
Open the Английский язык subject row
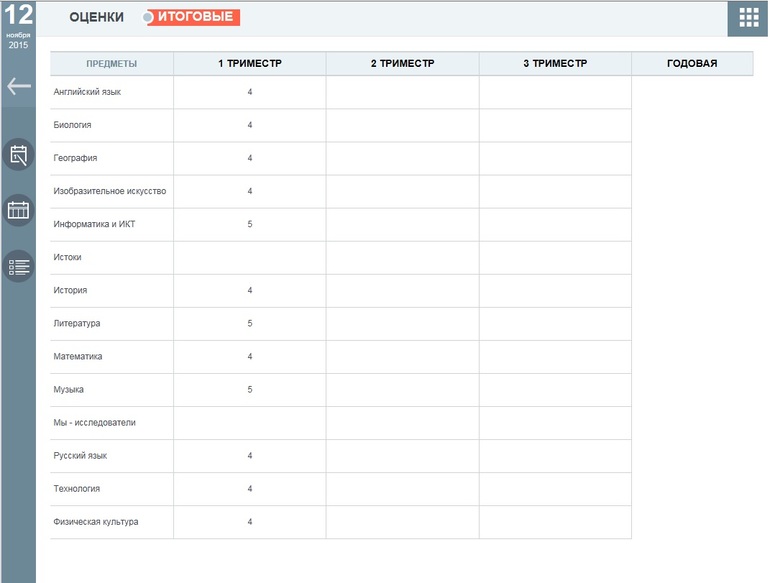coord(341,92)
